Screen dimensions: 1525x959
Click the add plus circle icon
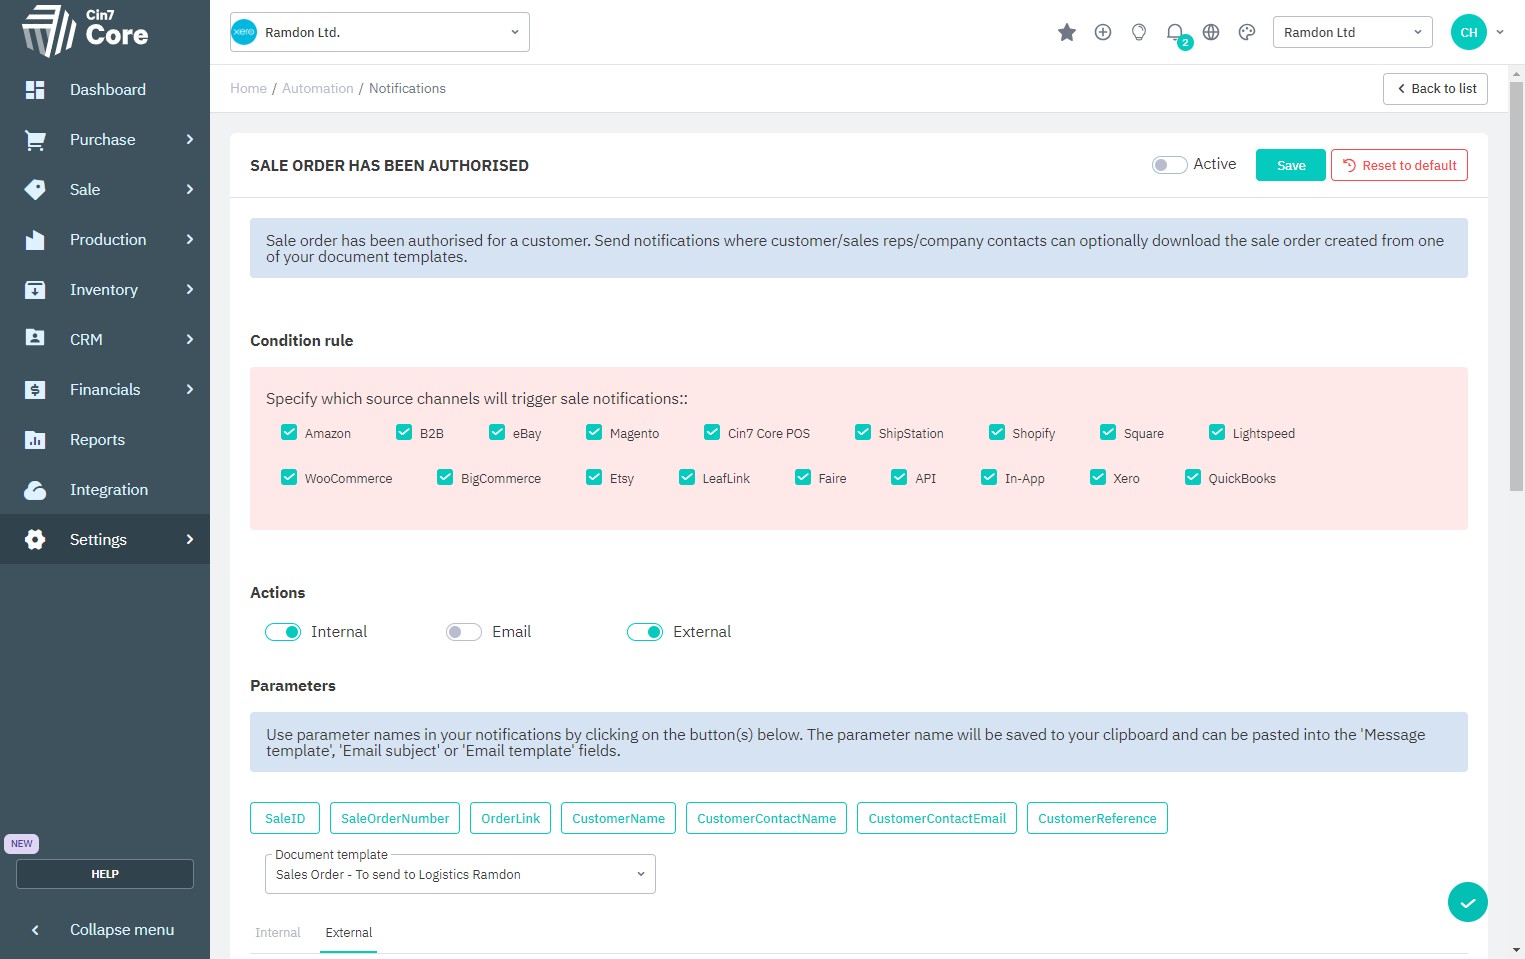(x=1102, y=33)
